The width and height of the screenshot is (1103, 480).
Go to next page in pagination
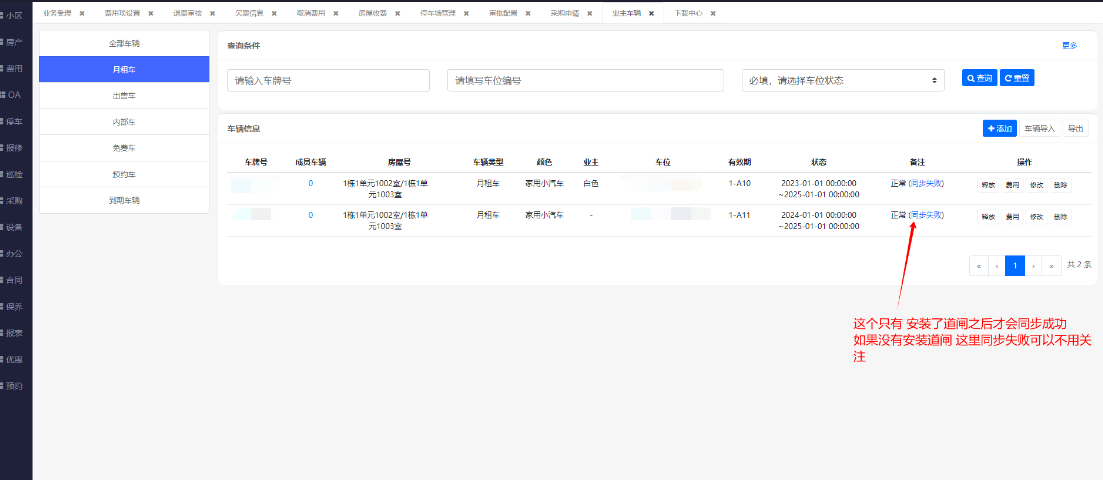1033,265
